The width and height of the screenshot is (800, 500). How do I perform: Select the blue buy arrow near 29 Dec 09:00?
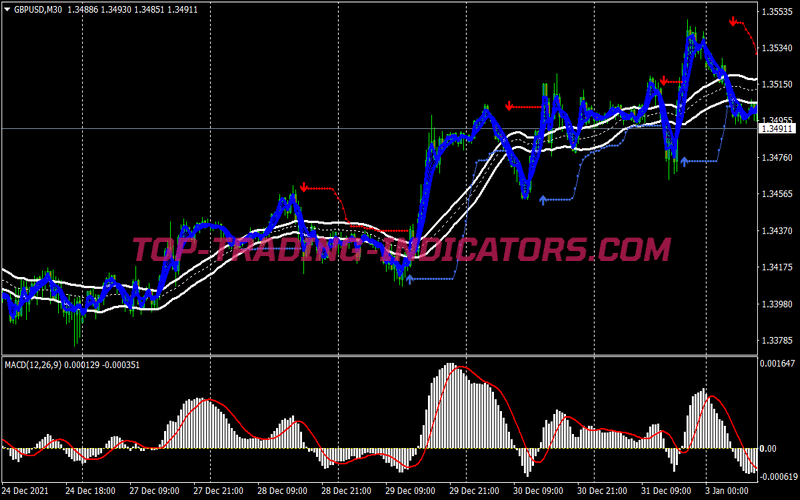[x=409, y=279]
